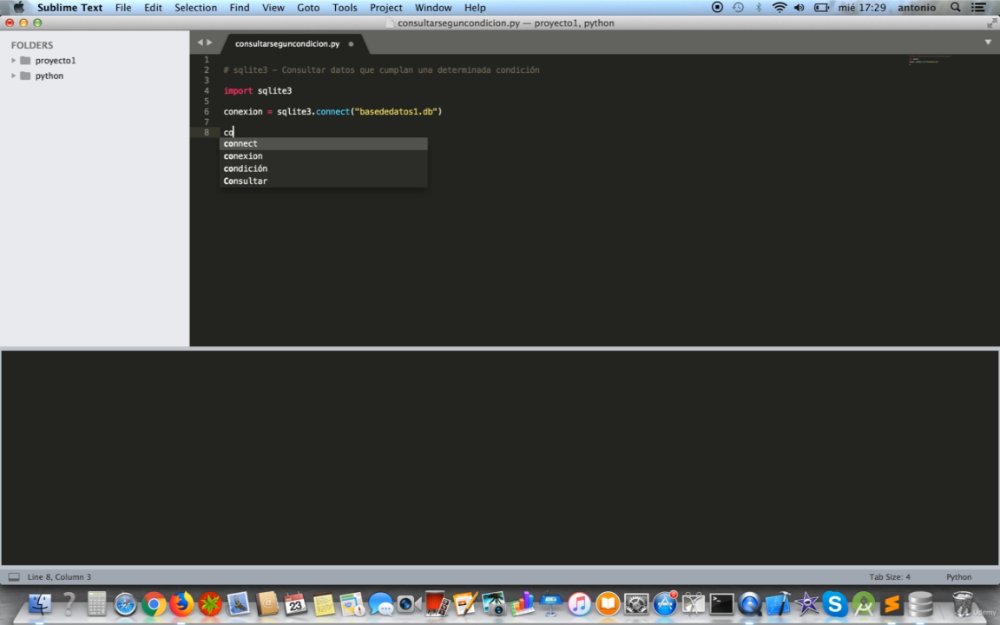Image resolution: width=1000 pixels, height=625 pixels.
Task: Click the Sublime Text dock icon
Action: (x=892, y=604)
